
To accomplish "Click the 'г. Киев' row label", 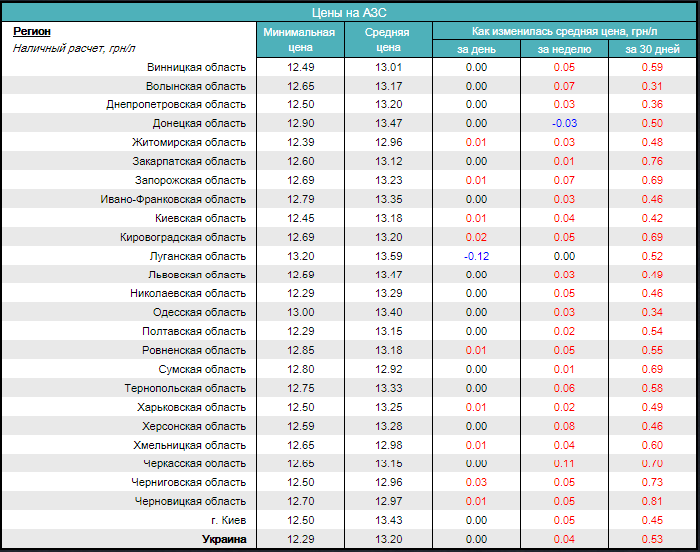I will (228, 521).
